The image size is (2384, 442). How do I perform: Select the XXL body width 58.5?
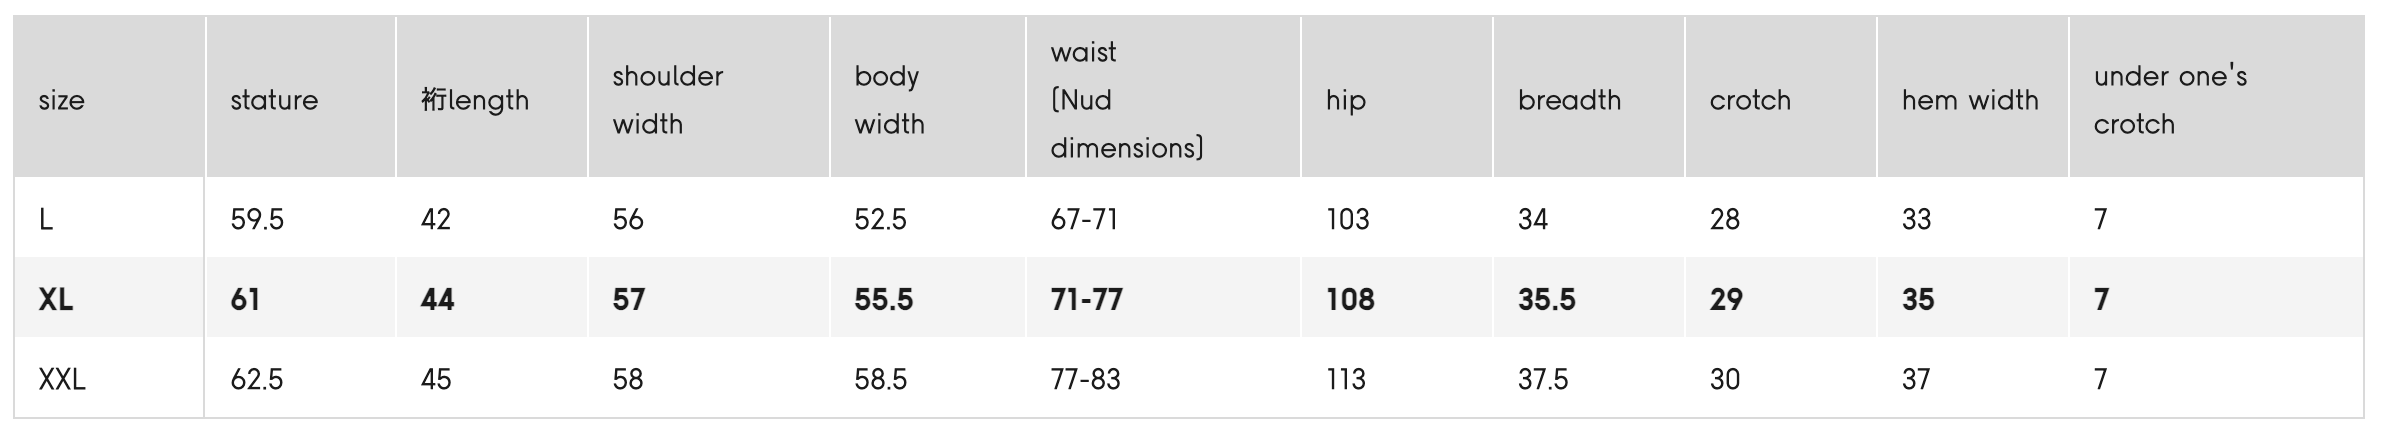pyautogui.click(x=880, y=379)
